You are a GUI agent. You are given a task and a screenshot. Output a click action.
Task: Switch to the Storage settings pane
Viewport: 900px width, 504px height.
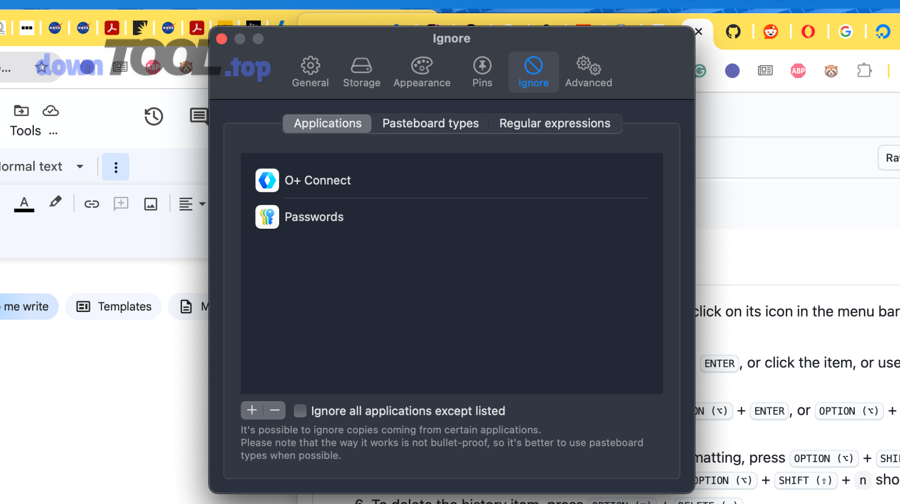[361, 72]
